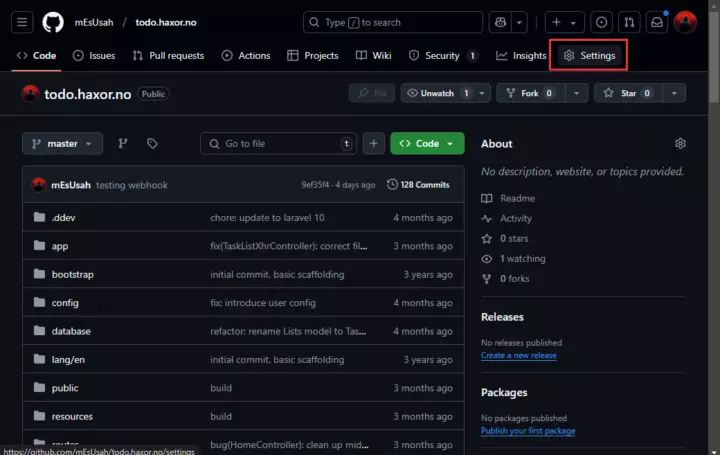Open the 0 forks link
The height and width of the screenshot is (455, 720).
(505, 279)
